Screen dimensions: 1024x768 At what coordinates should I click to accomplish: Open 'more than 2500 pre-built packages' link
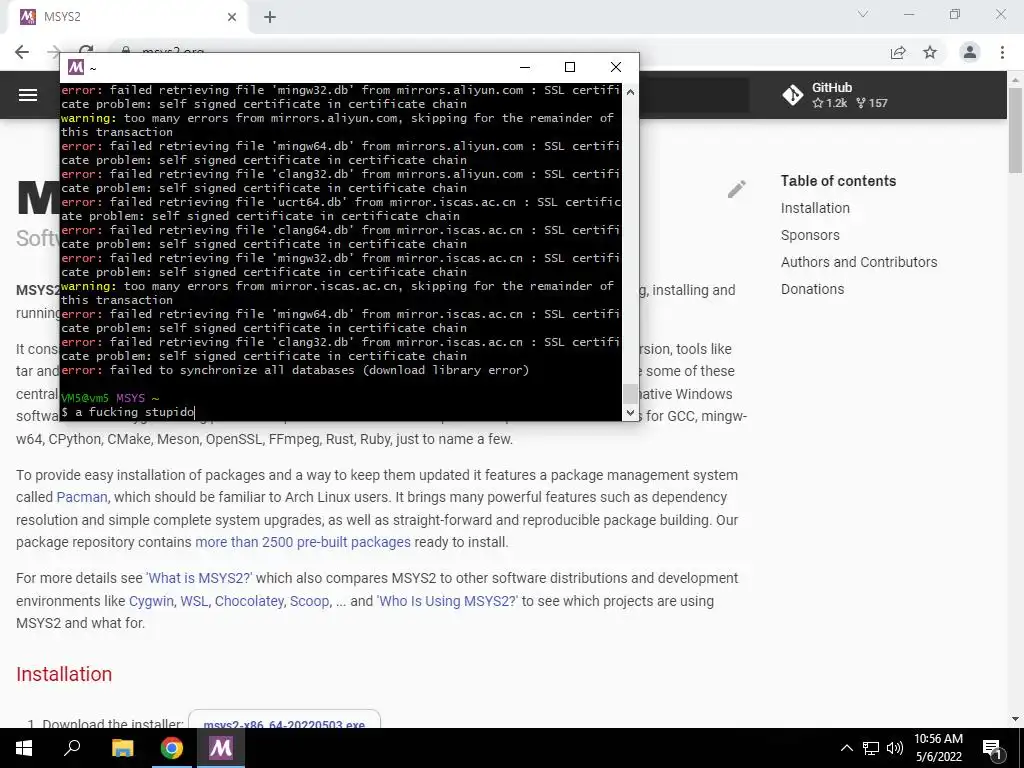[303, 542]
